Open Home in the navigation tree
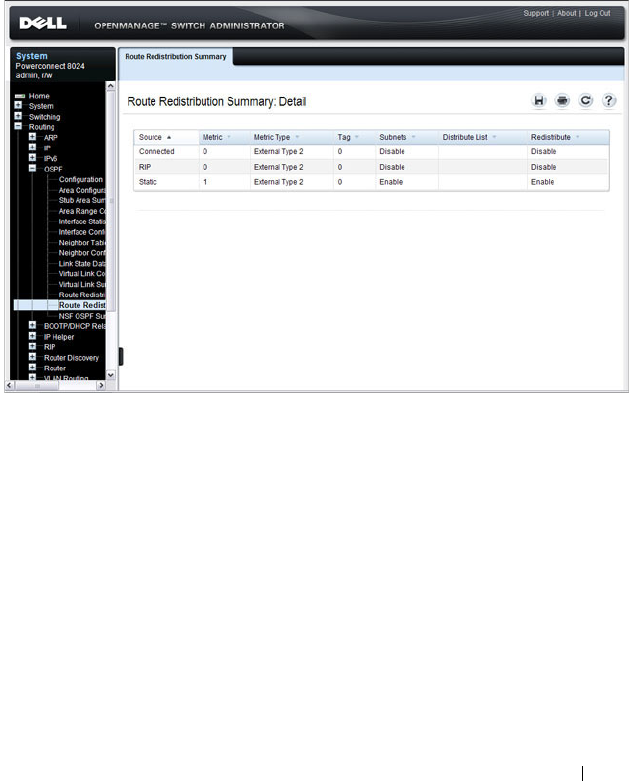 click(x=39, y=96)
